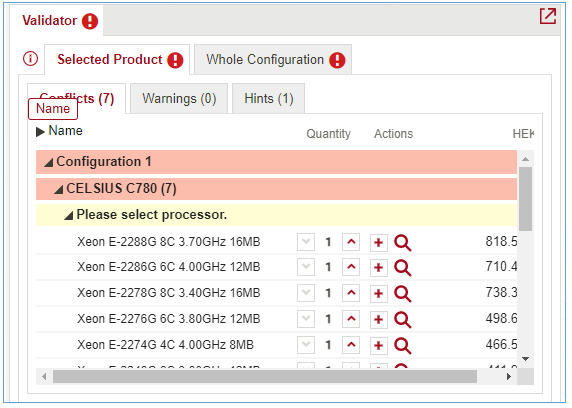Decrease quantity for Xeon E-2274G
The height and width of the screenshot is (408, 572).
point(306,345)
